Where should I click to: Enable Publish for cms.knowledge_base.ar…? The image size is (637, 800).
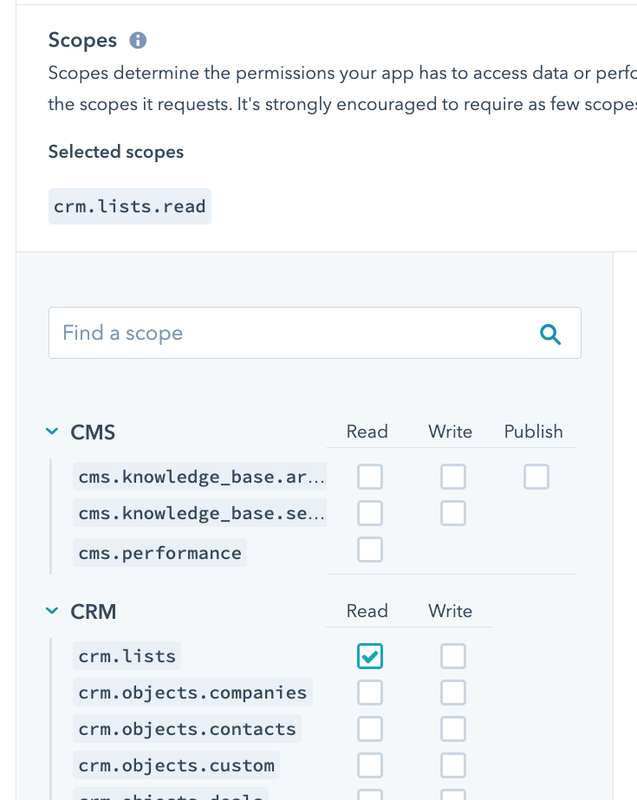coord(536,477)
